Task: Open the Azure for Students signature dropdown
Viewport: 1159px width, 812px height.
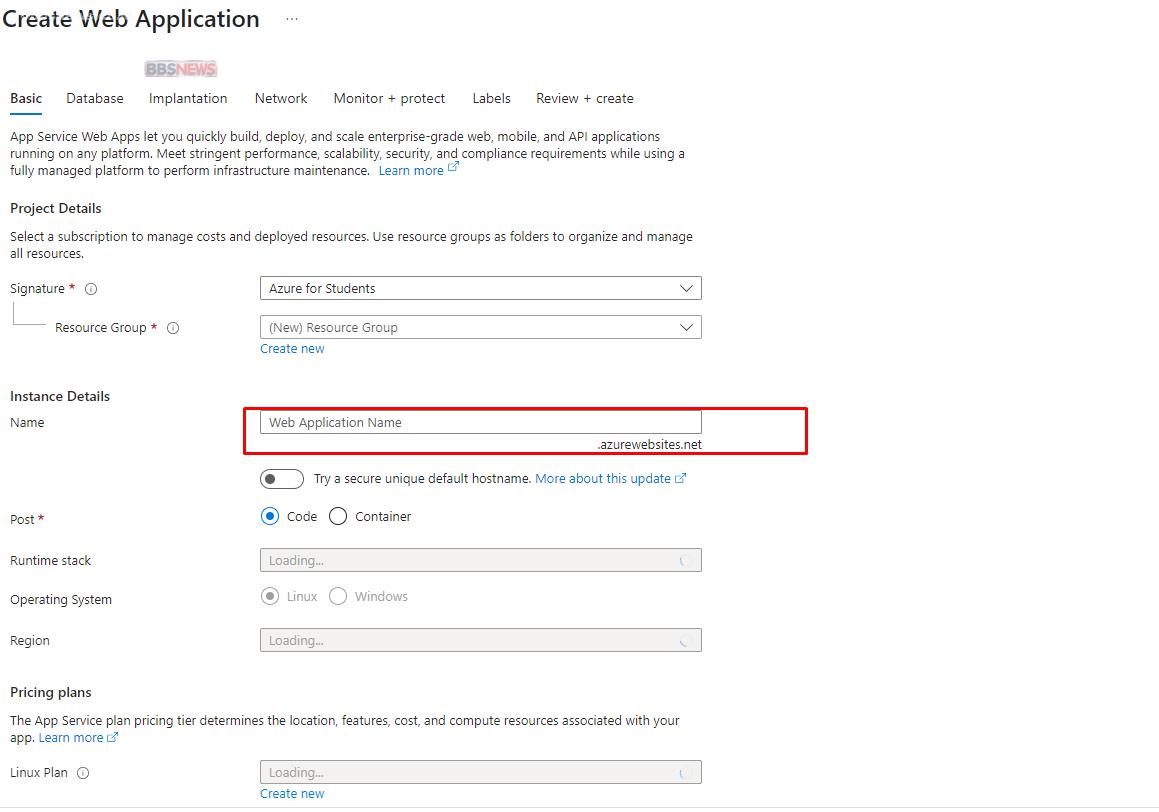Action: tap(480, 288)
